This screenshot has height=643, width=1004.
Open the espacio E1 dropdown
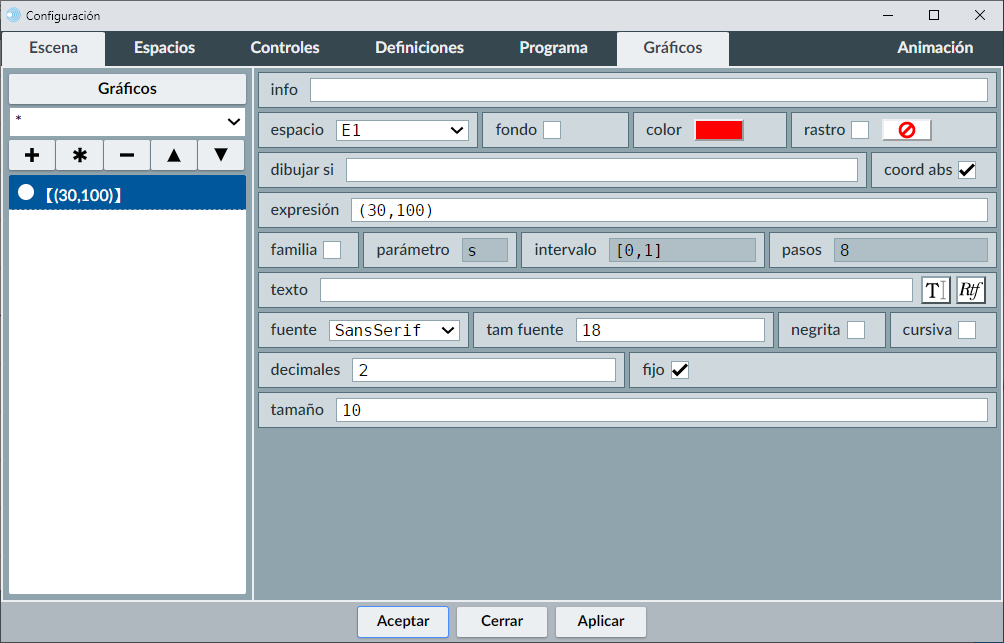(402, 130)
